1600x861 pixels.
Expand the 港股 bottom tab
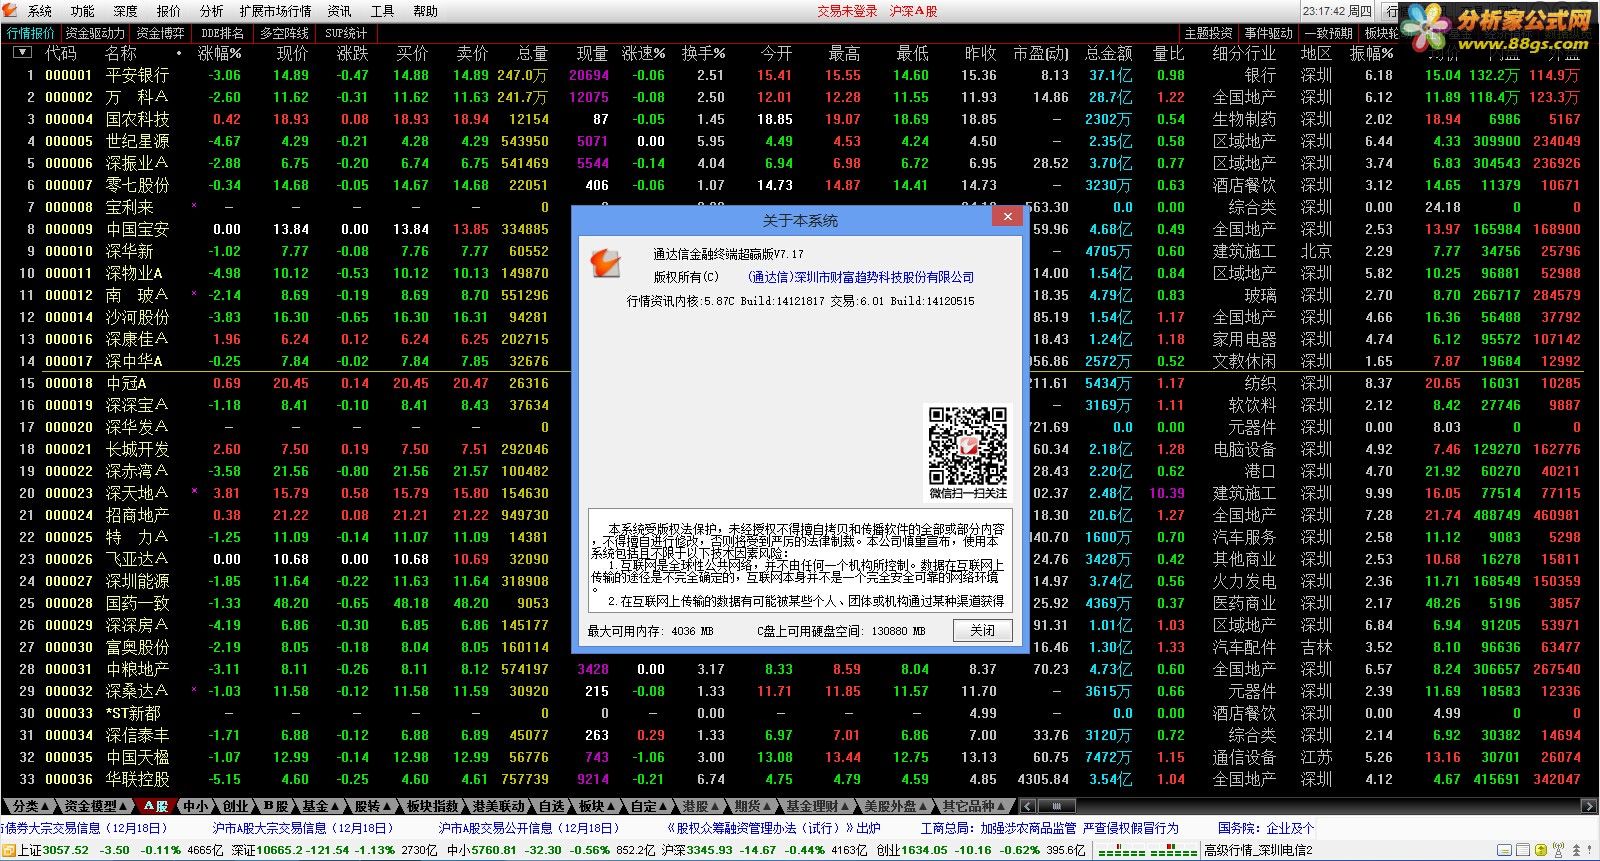coord(701,806)
